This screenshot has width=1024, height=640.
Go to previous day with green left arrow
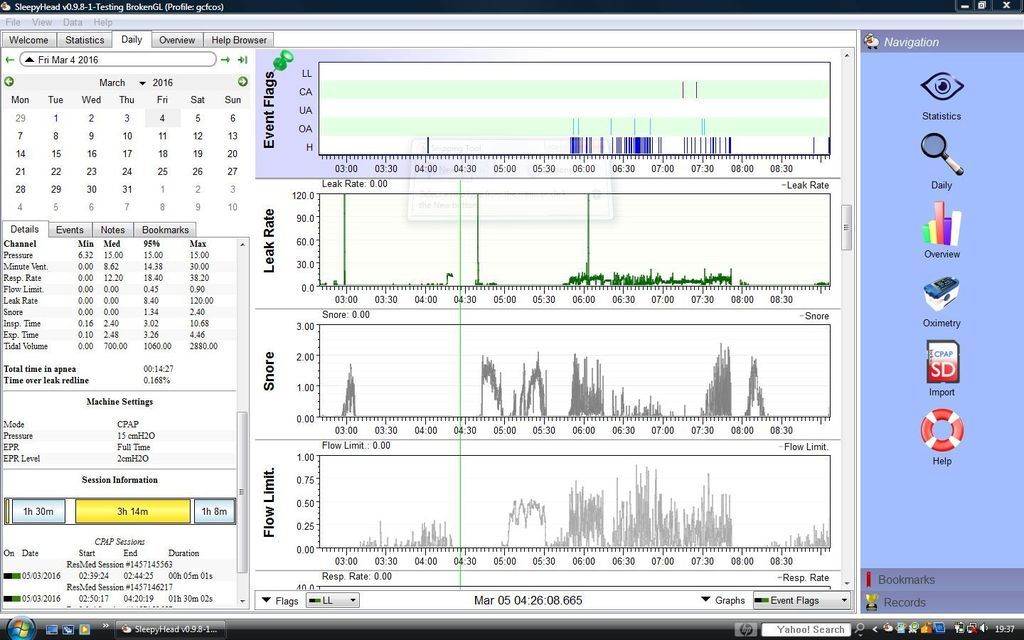(x=9, y=59)
